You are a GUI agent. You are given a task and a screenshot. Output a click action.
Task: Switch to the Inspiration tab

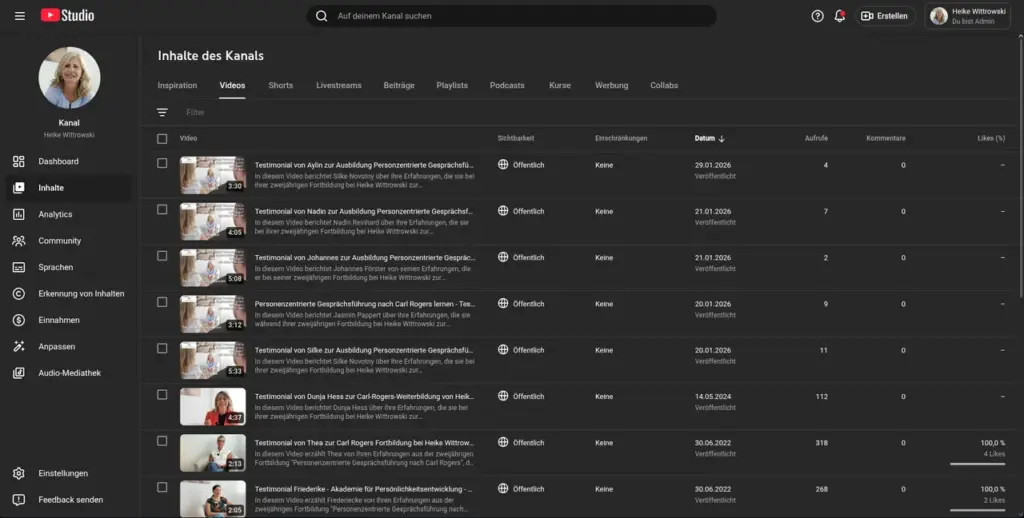(x=177, y=86)
